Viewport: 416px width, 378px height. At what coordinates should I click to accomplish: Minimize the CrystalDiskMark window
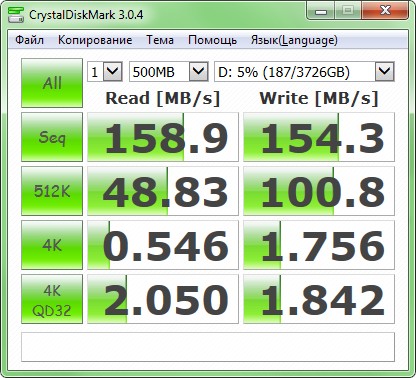321,11
